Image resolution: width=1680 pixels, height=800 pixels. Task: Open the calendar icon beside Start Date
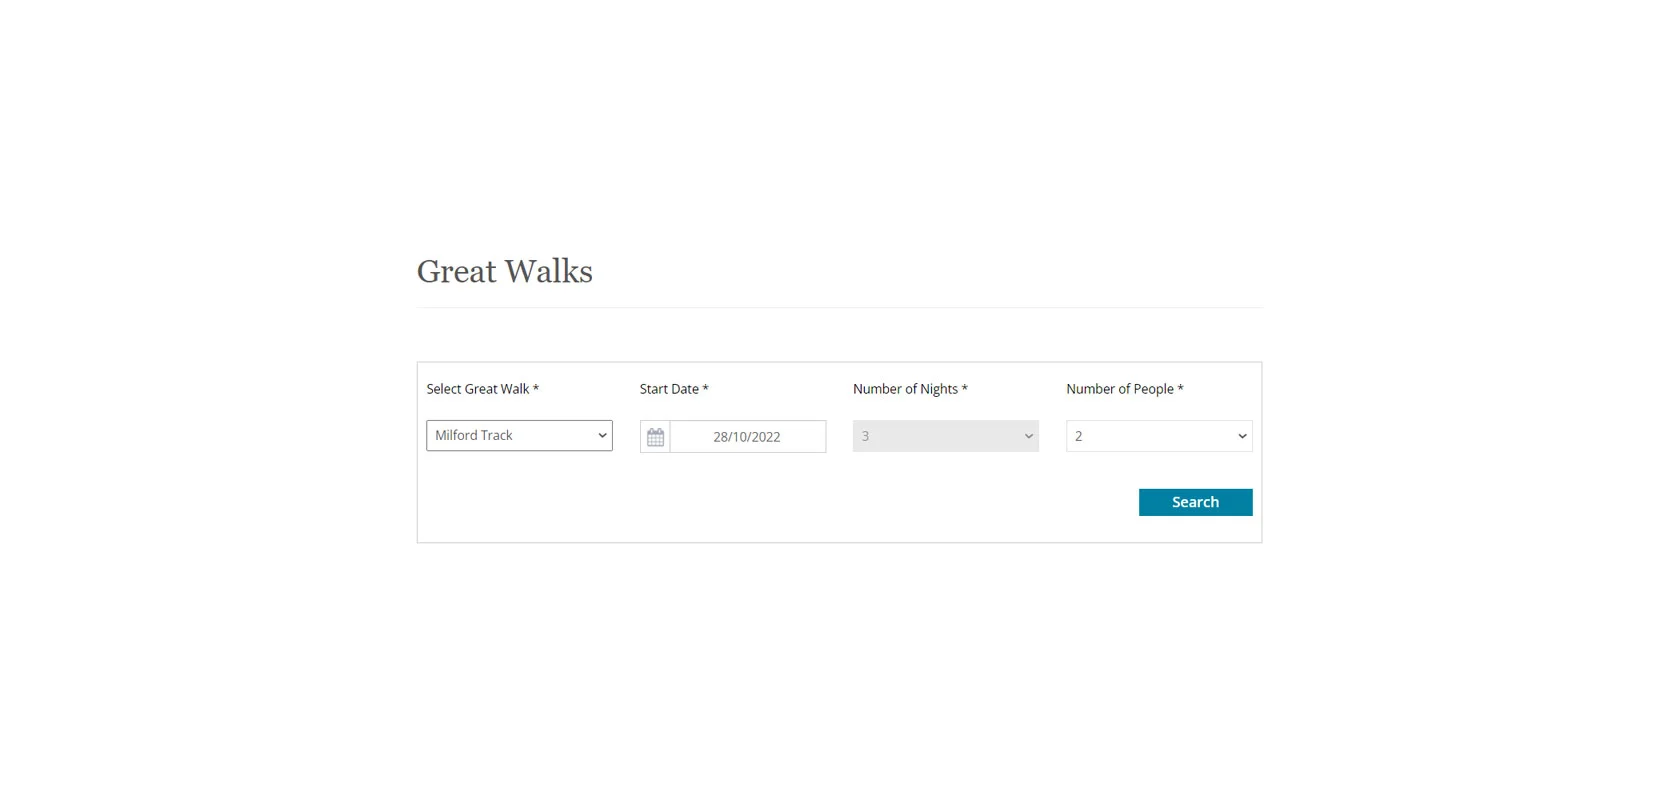pyautogui.click(x=655, y=437)
